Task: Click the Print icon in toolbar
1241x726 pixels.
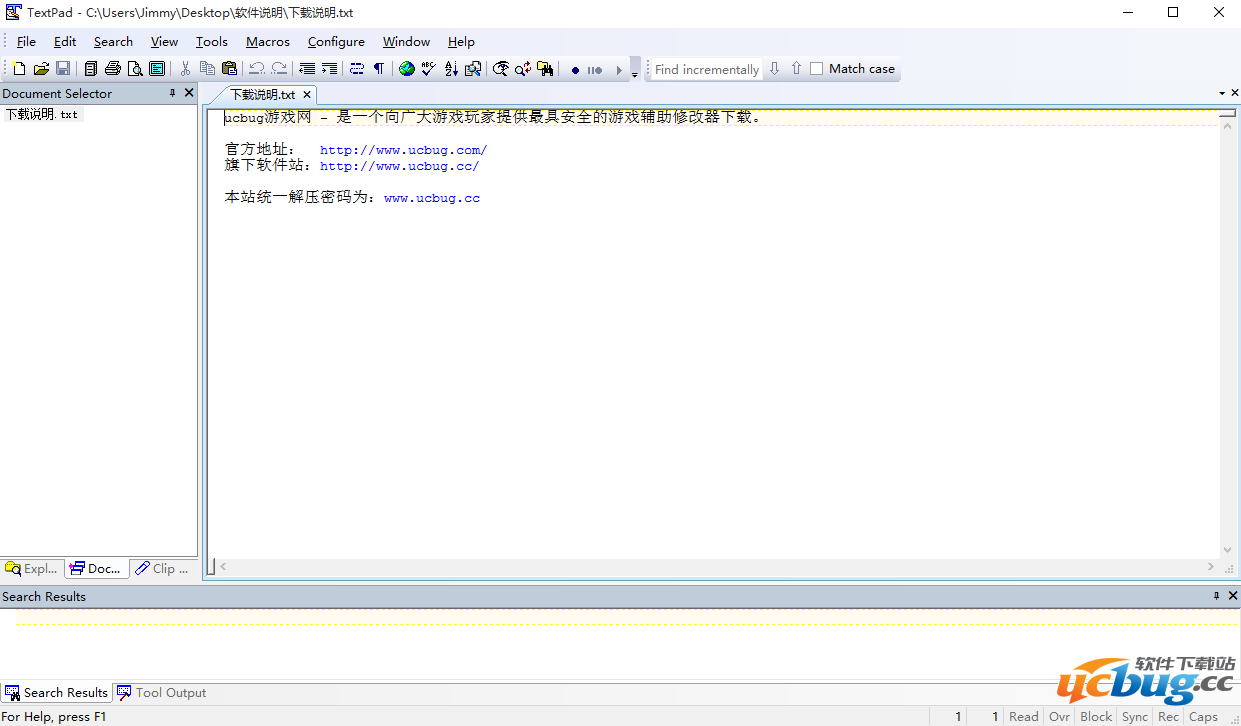Action: (112, 69)
